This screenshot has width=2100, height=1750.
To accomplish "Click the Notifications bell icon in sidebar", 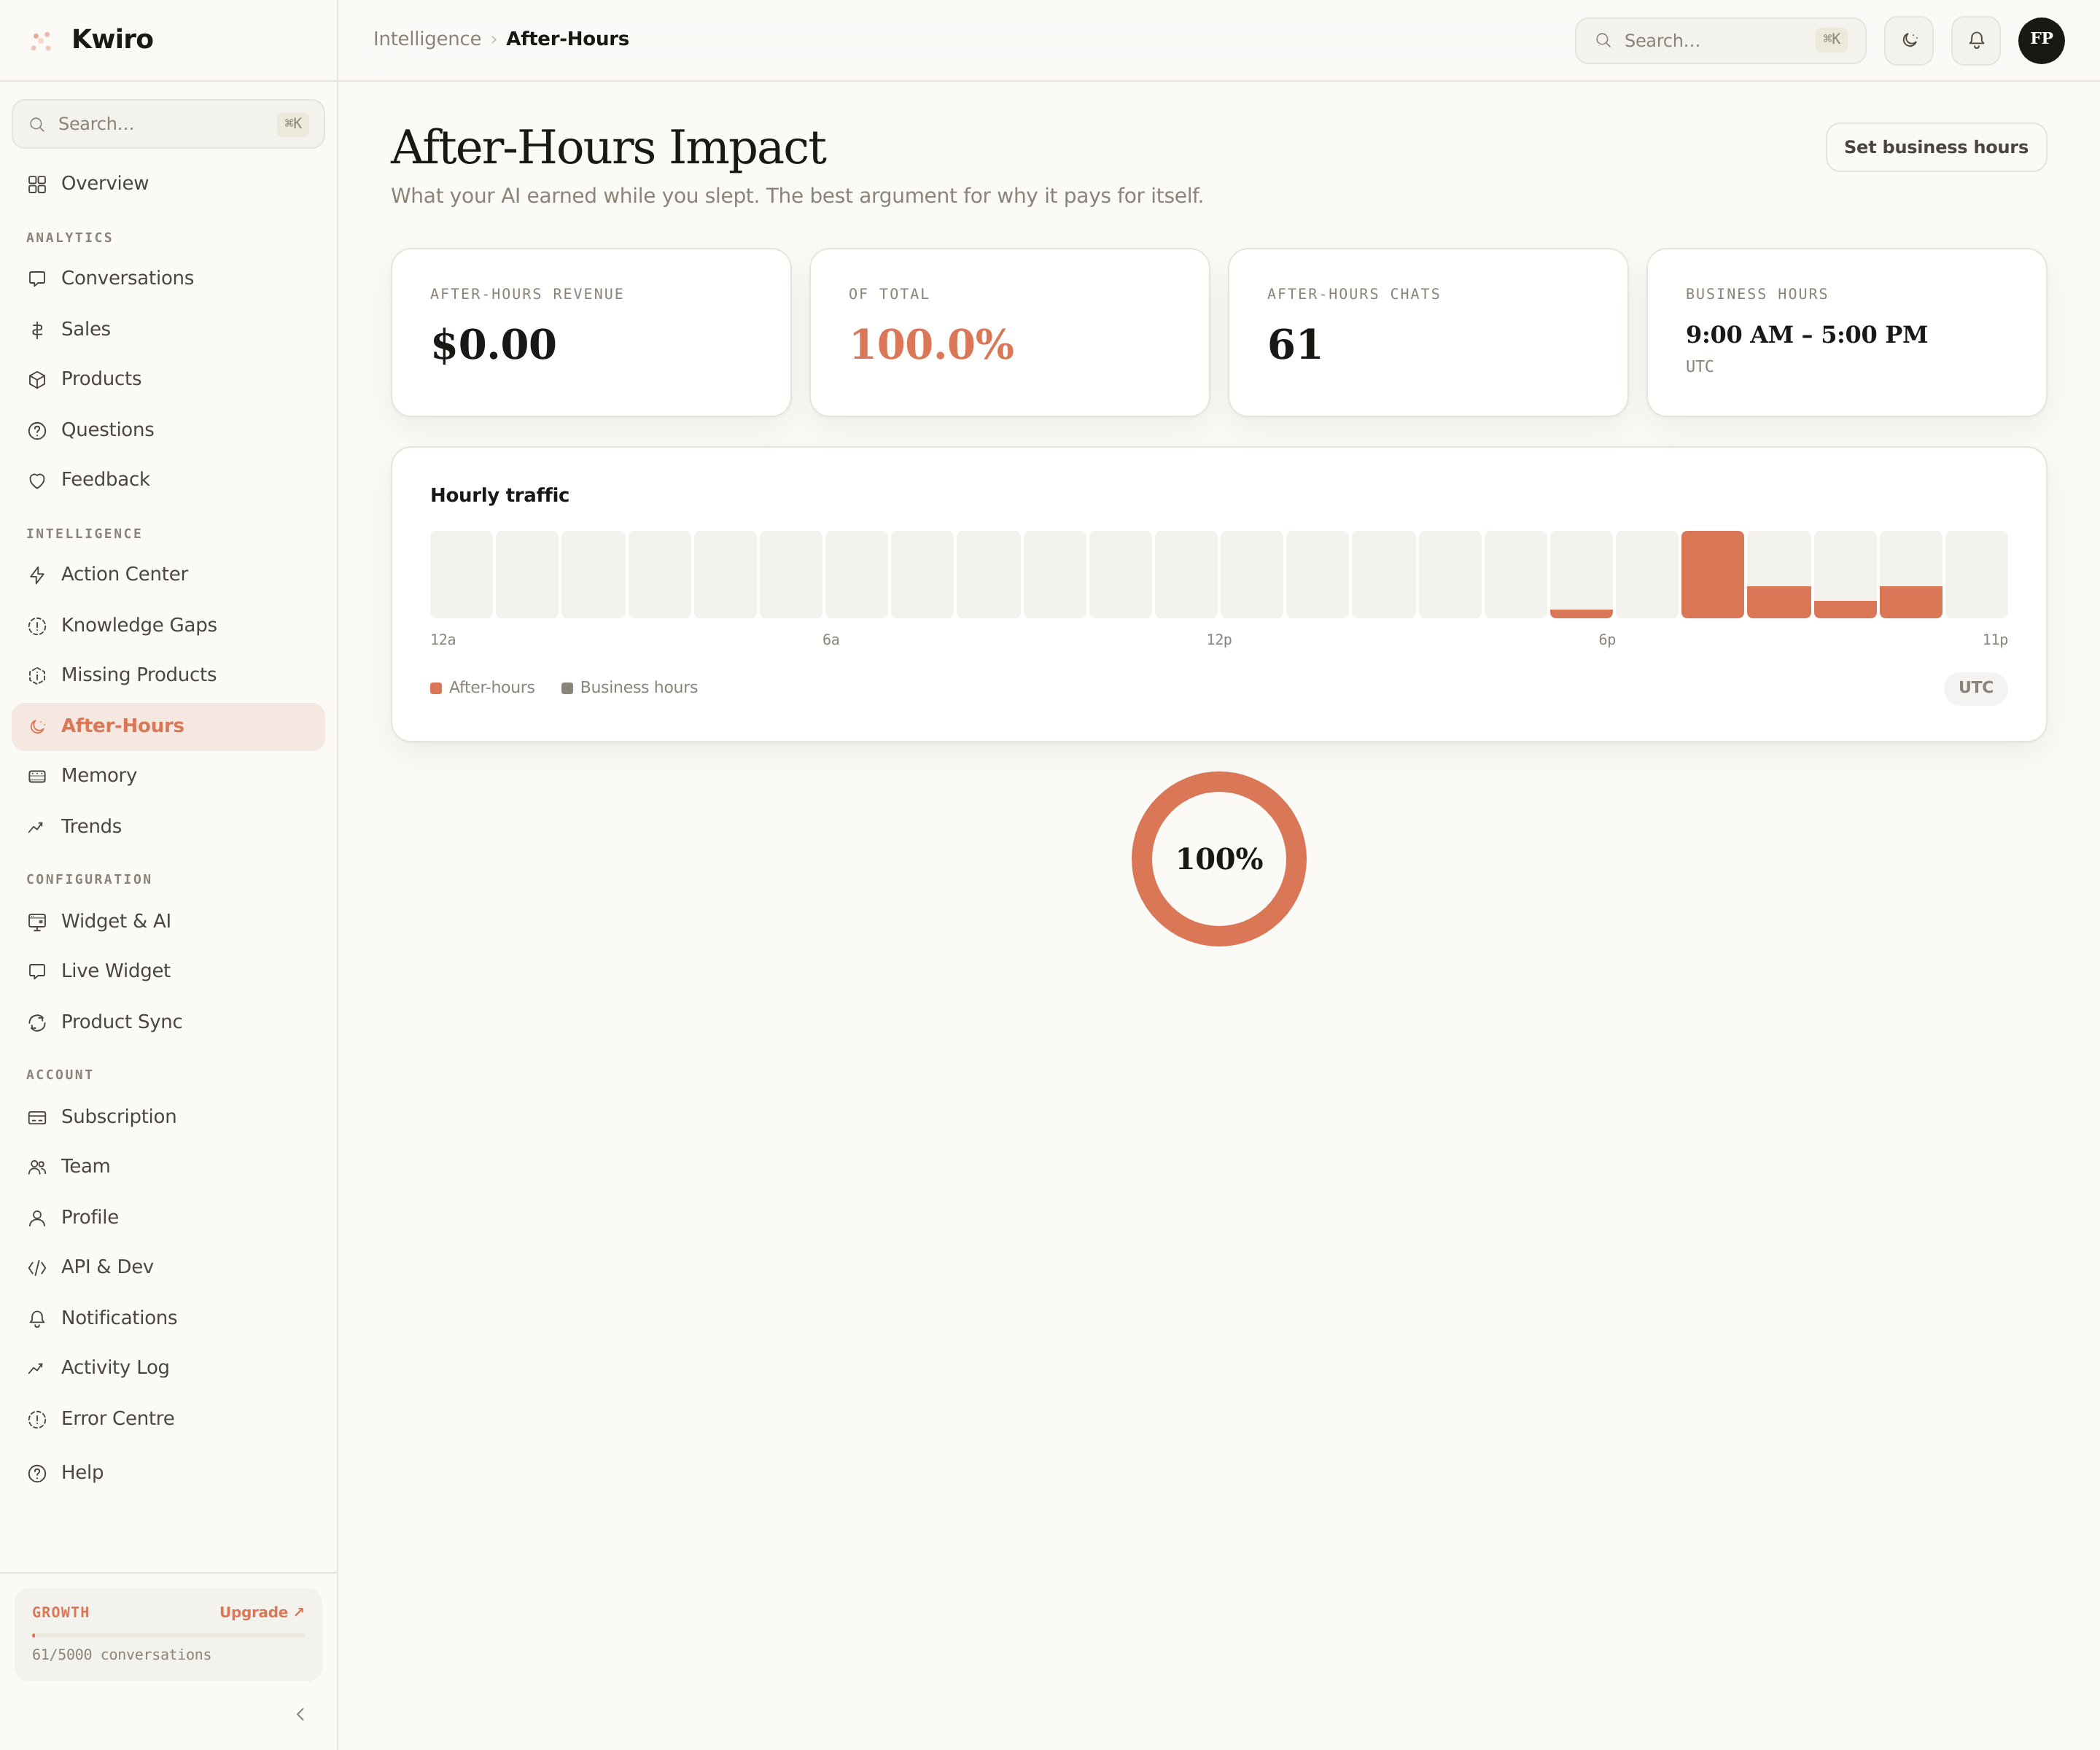I will [x=37, y=1319].
